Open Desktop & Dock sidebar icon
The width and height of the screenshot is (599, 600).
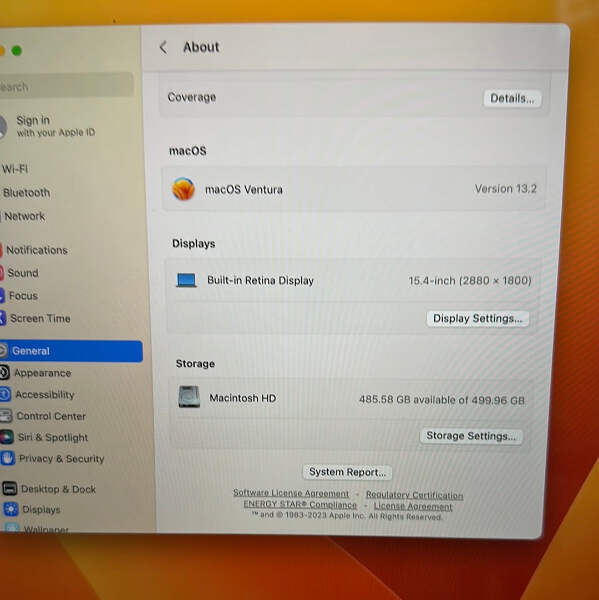coord(10,489)
